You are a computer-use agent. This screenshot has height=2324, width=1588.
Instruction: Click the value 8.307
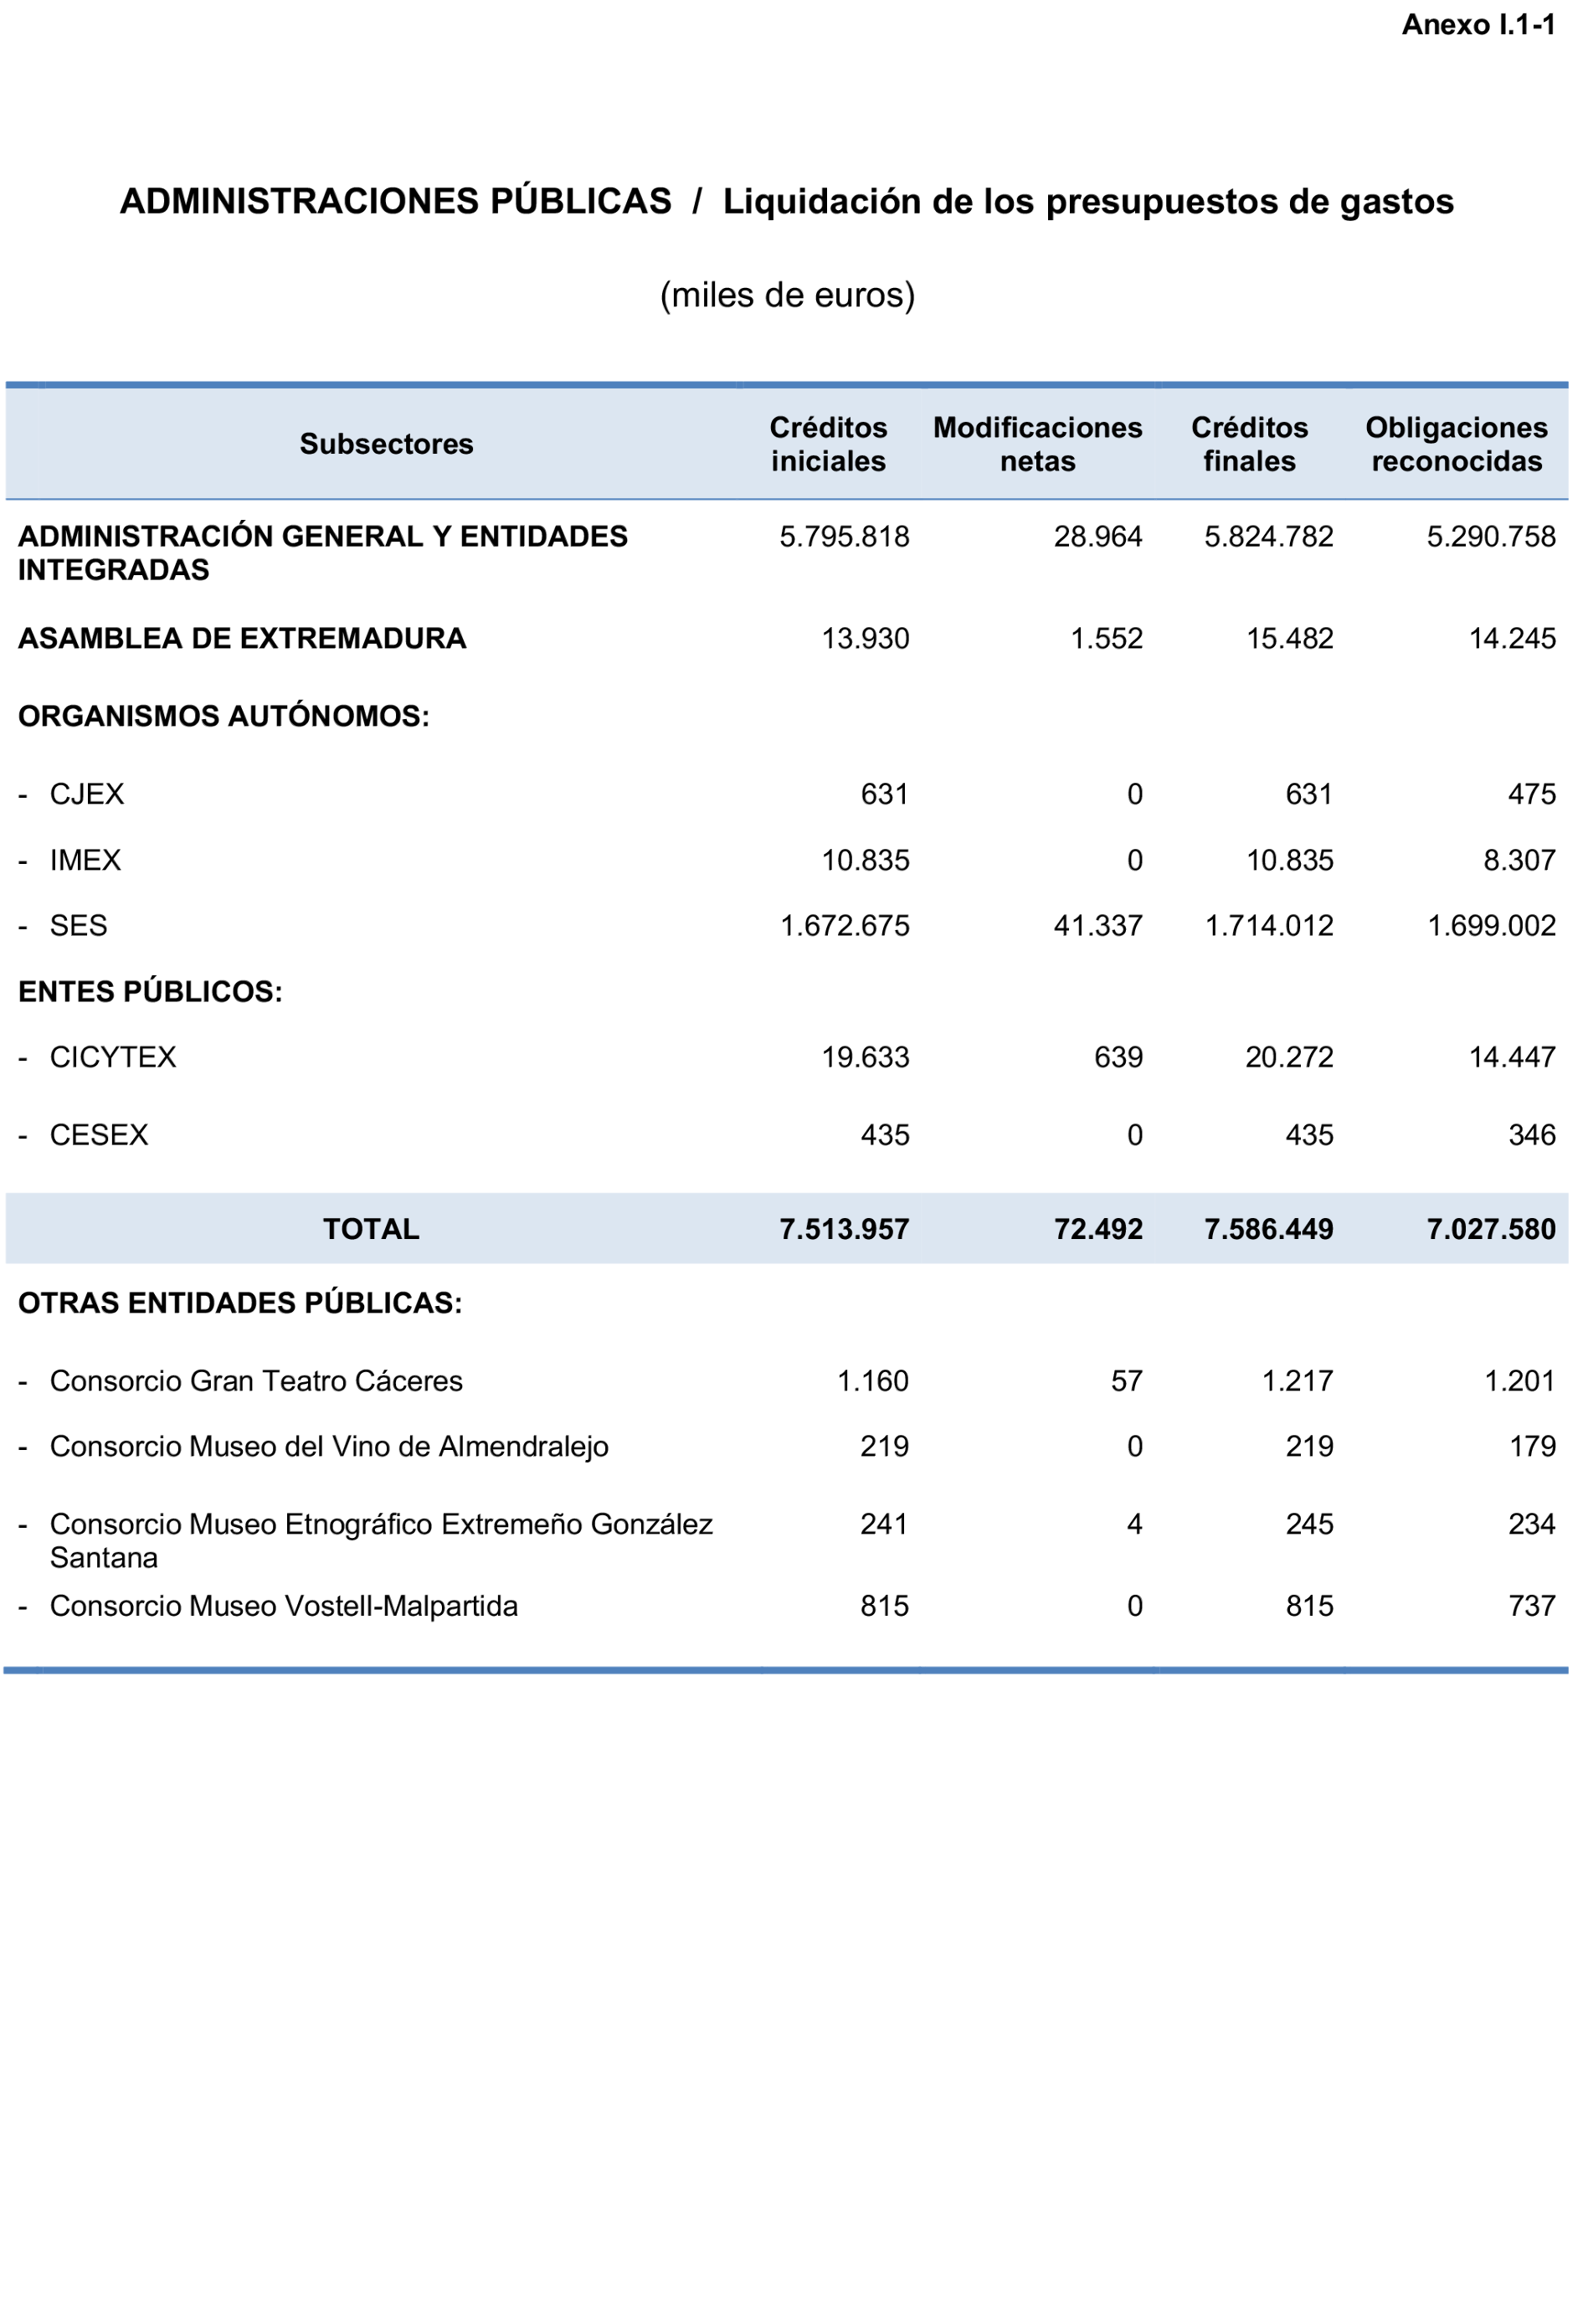tap(1519, 861)
